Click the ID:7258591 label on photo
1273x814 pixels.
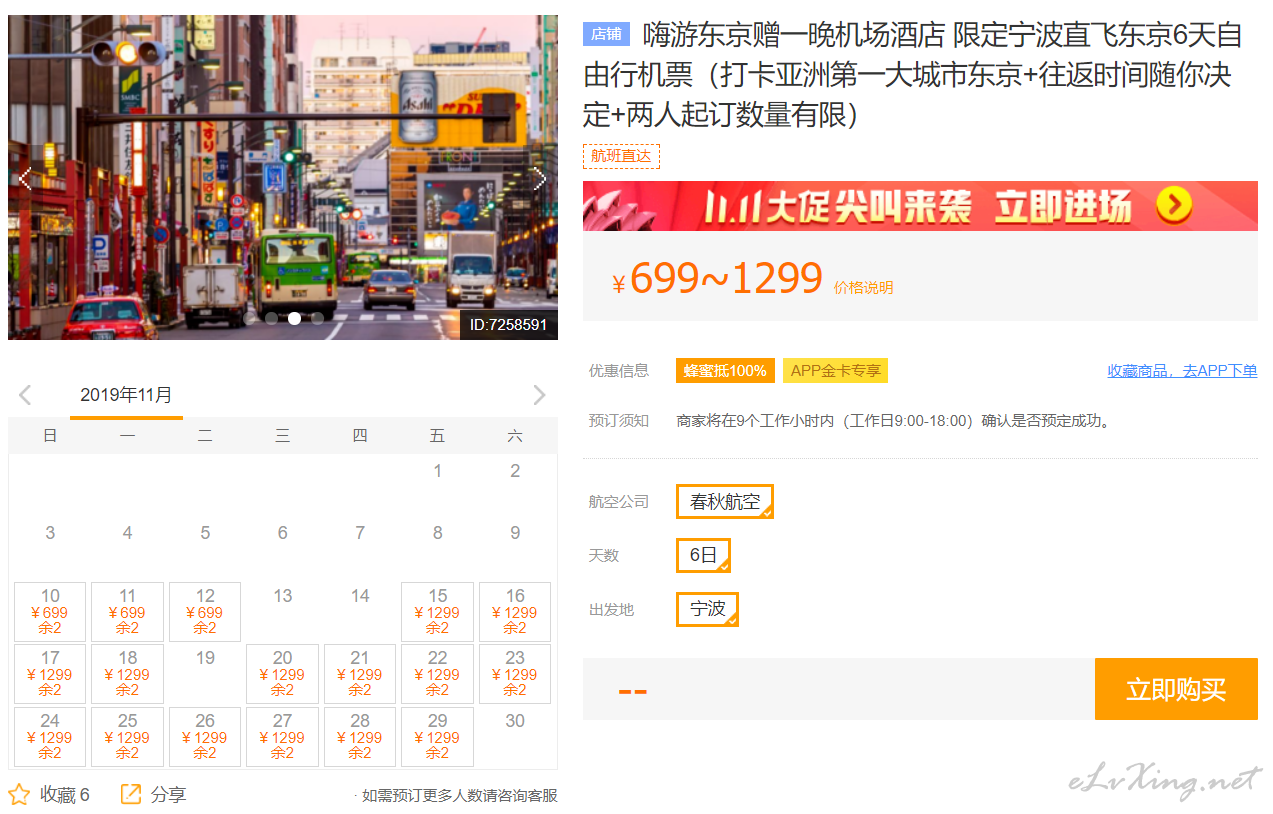pyautogui.click(x=508, y=325)
